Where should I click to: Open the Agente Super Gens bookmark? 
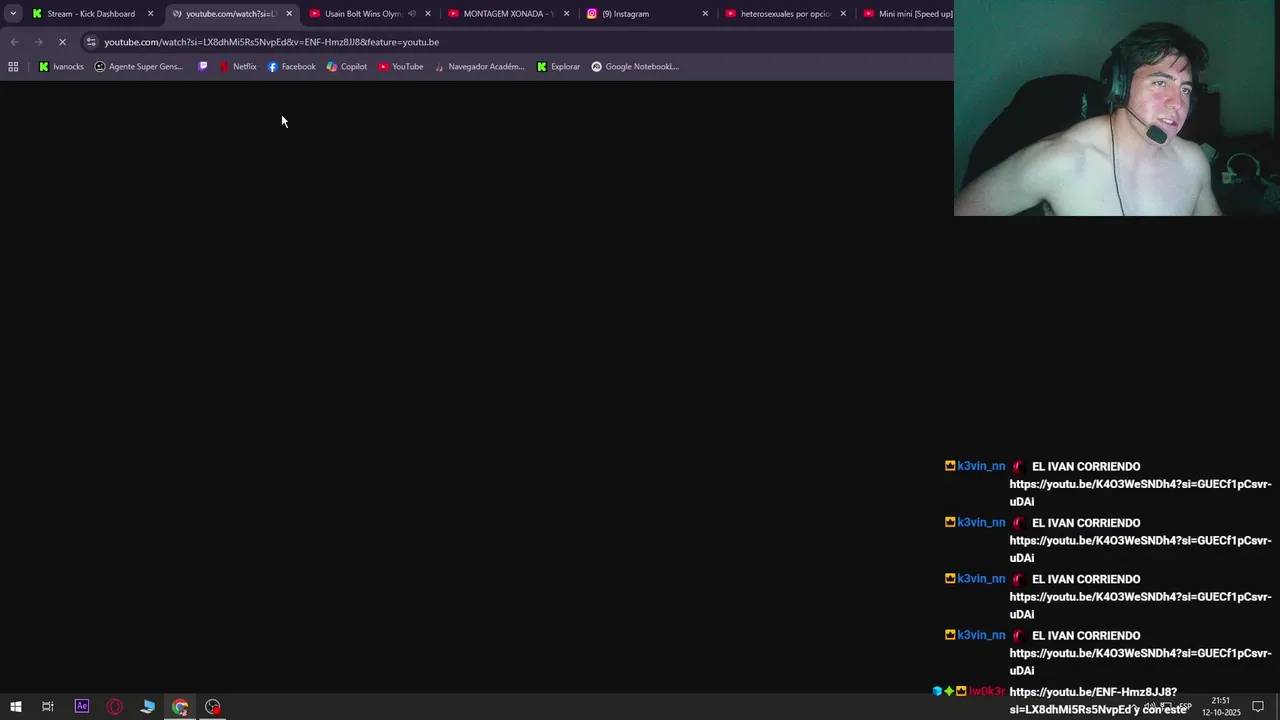tap(139, 67)
